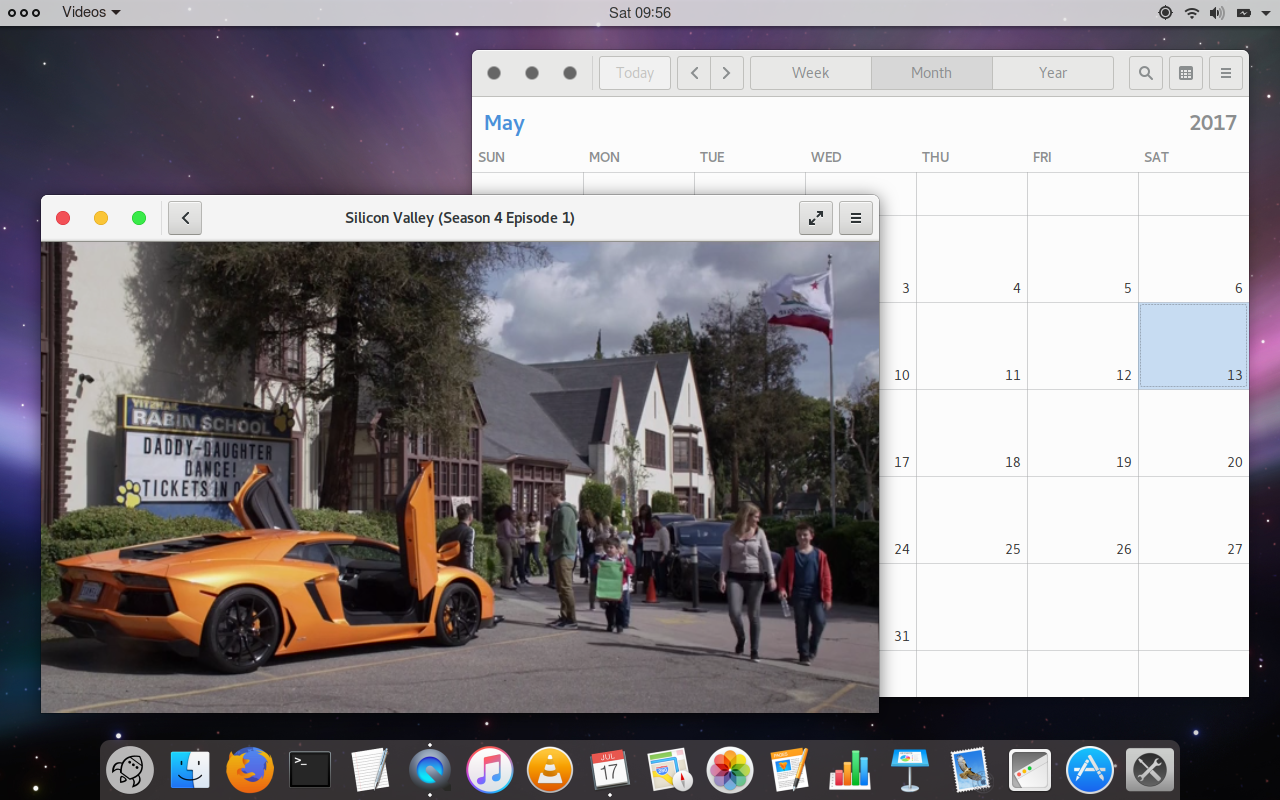Image resolution: width=1280 pixels, height=800 pixels.
Task: Open the video player hamburger menu
Action: point(856,218)
